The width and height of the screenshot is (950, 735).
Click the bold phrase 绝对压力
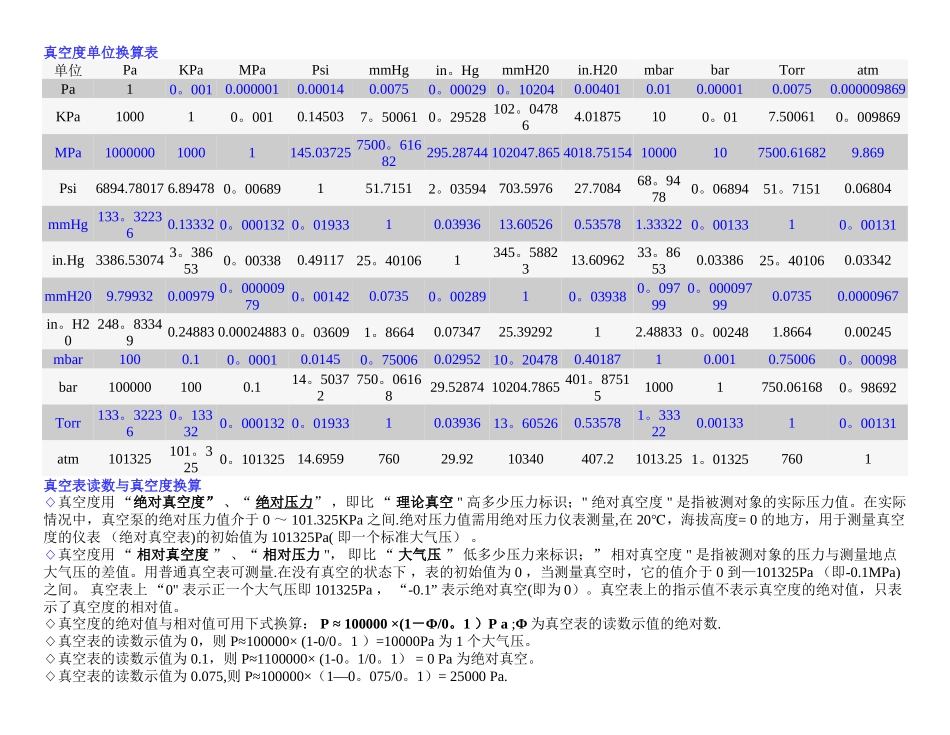[x=284, y=502]
